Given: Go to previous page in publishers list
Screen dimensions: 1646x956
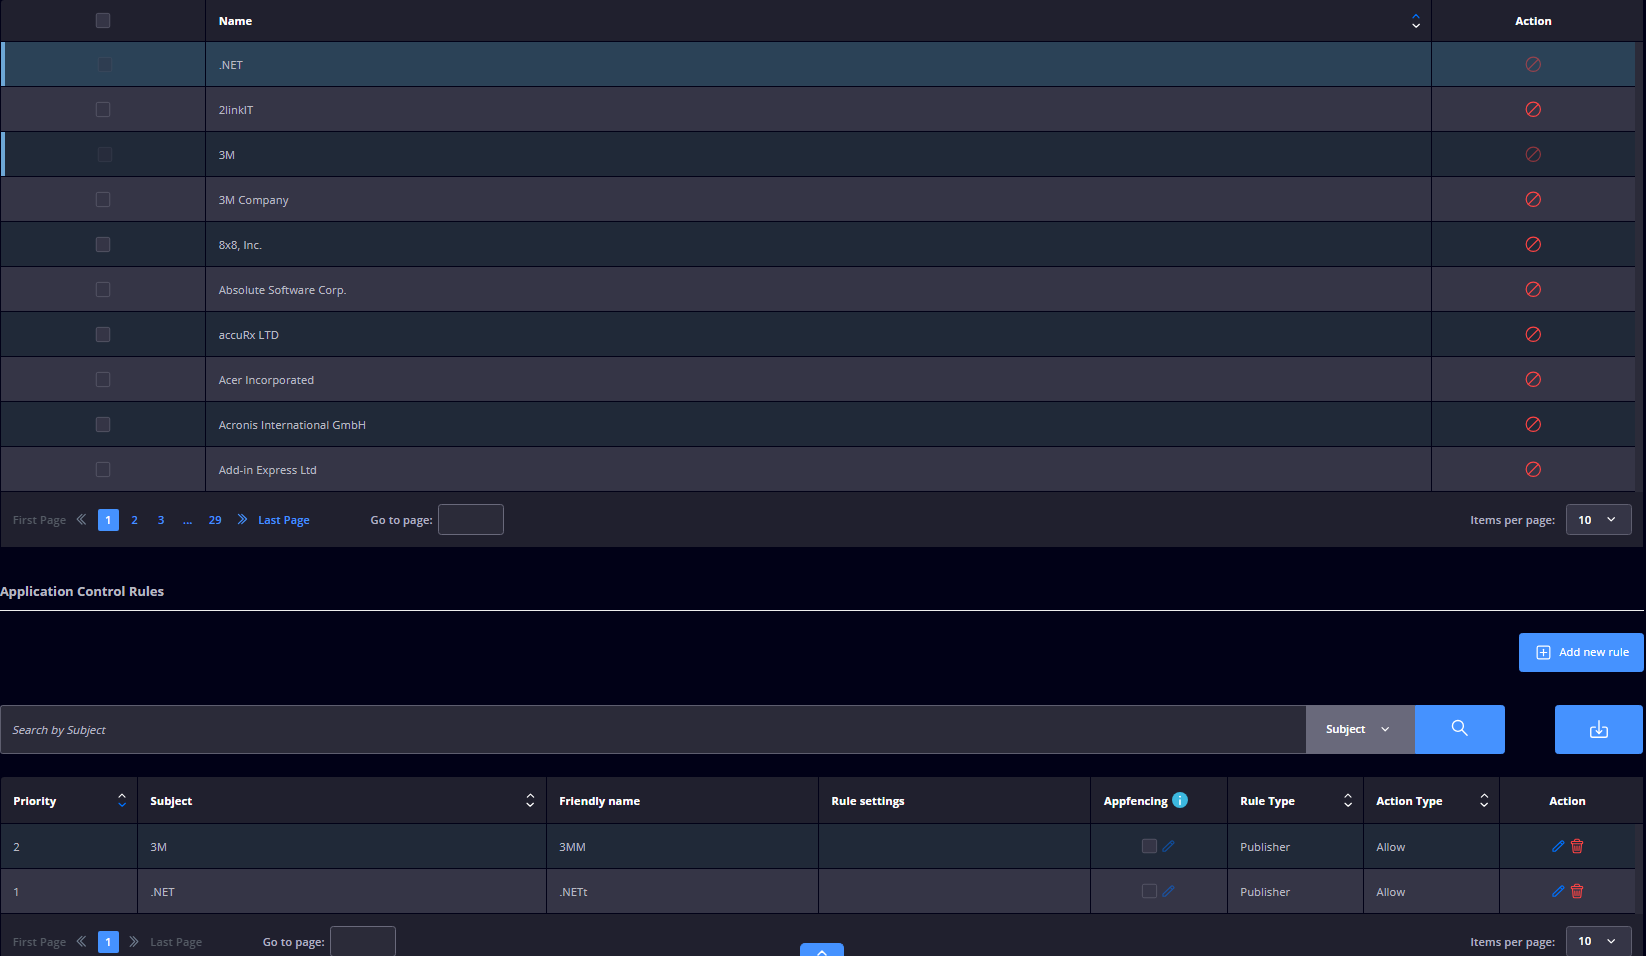Looking at the screenshot, I should click(x=82, y=519).
